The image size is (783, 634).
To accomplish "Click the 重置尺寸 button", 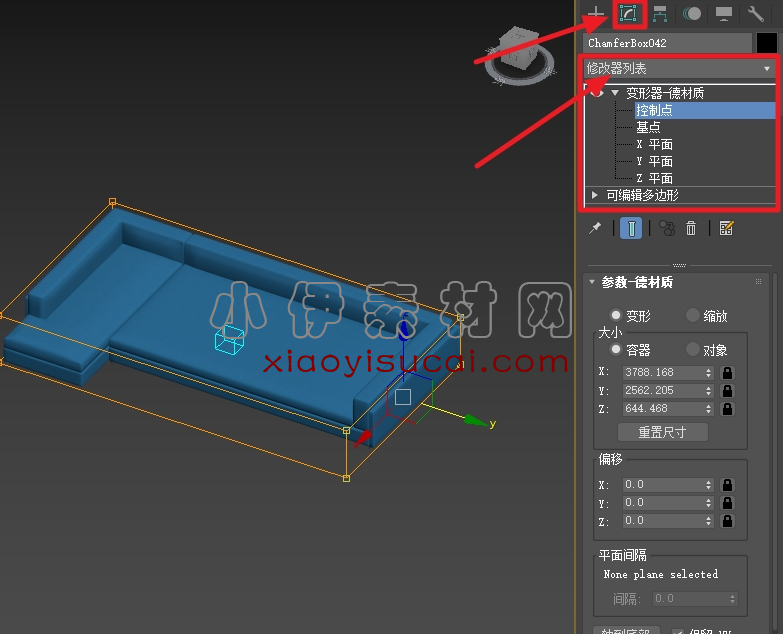I will click(660, 432).
